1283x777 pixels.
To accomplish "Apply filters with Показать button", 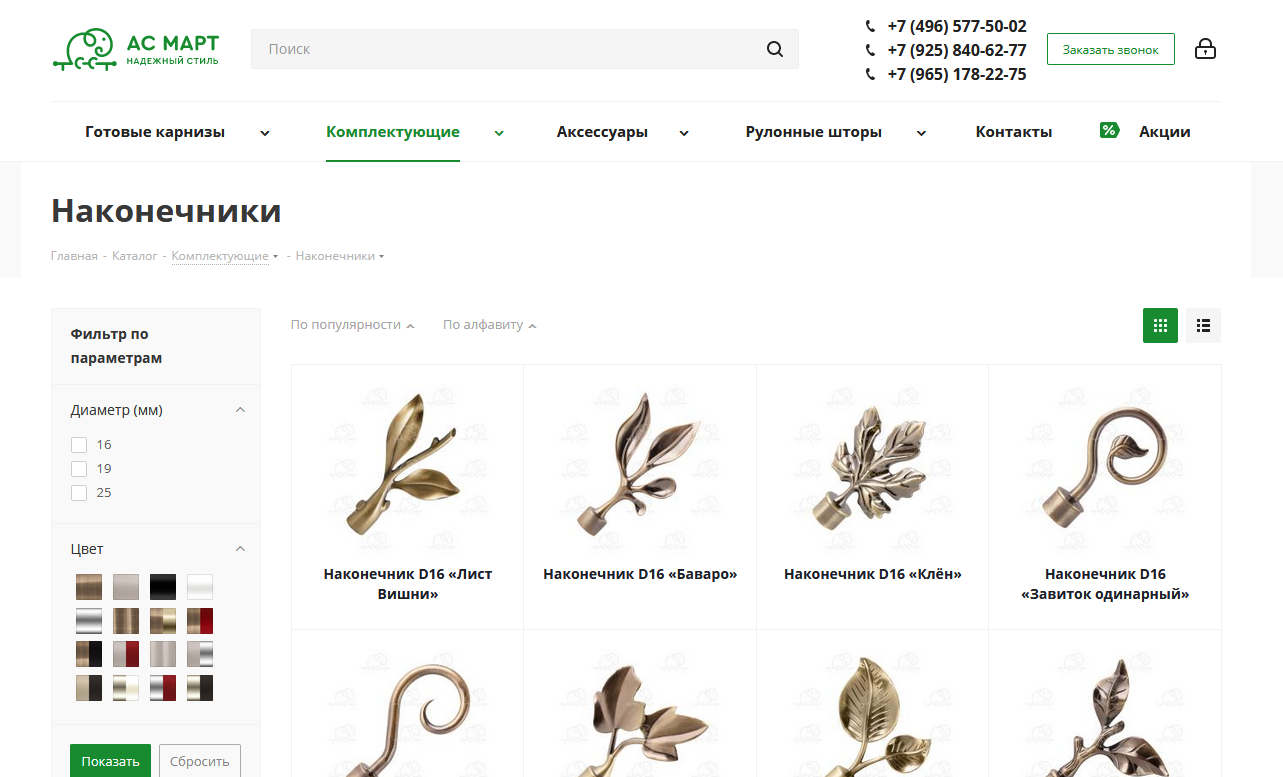I will click(110, 761).
